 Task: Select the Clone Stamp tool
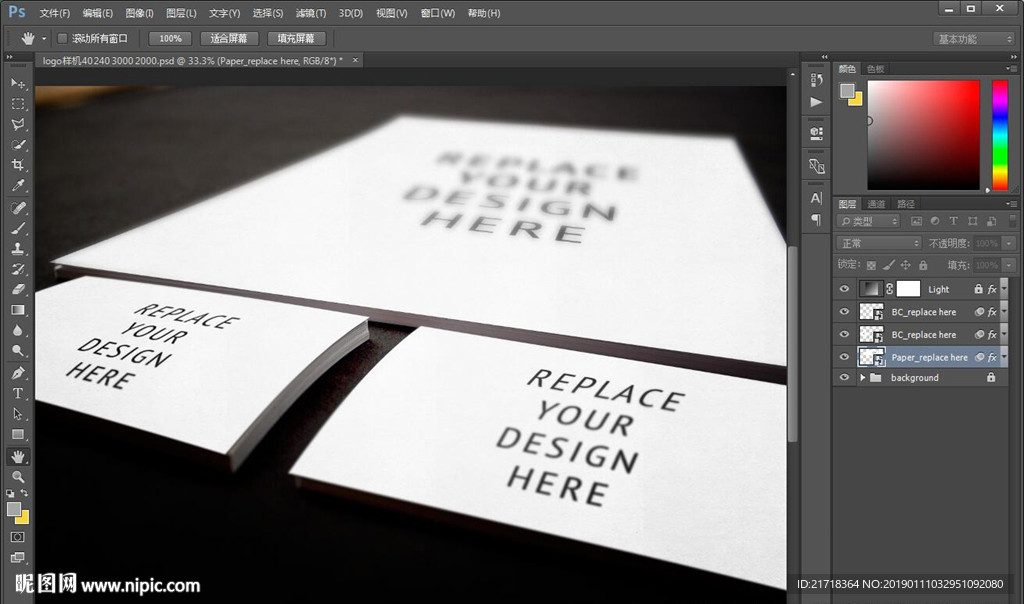[18, 248]
